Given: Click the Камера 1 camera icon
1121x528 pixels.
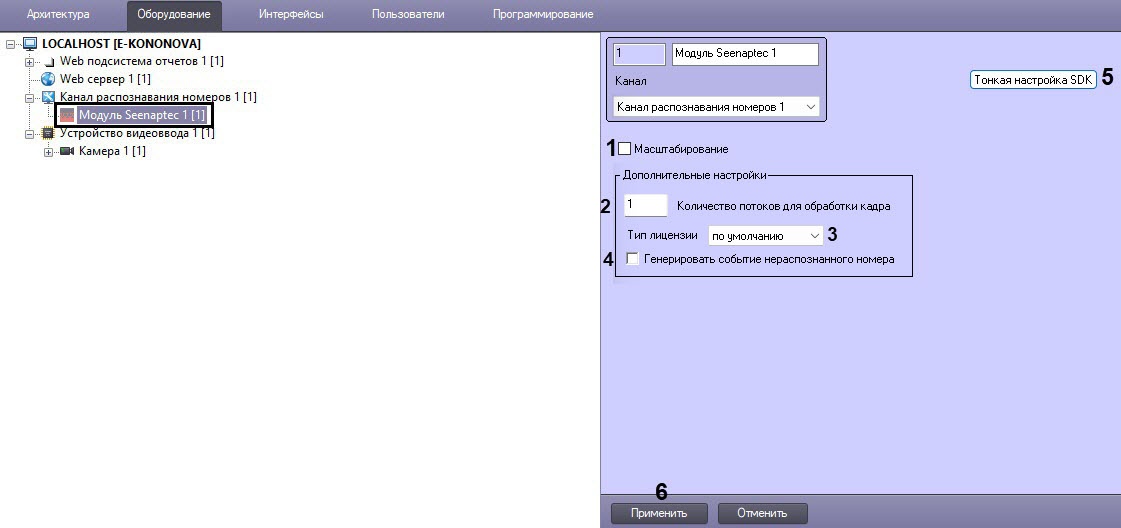Looking at the screenshot, I should click(x=67, y=151).
